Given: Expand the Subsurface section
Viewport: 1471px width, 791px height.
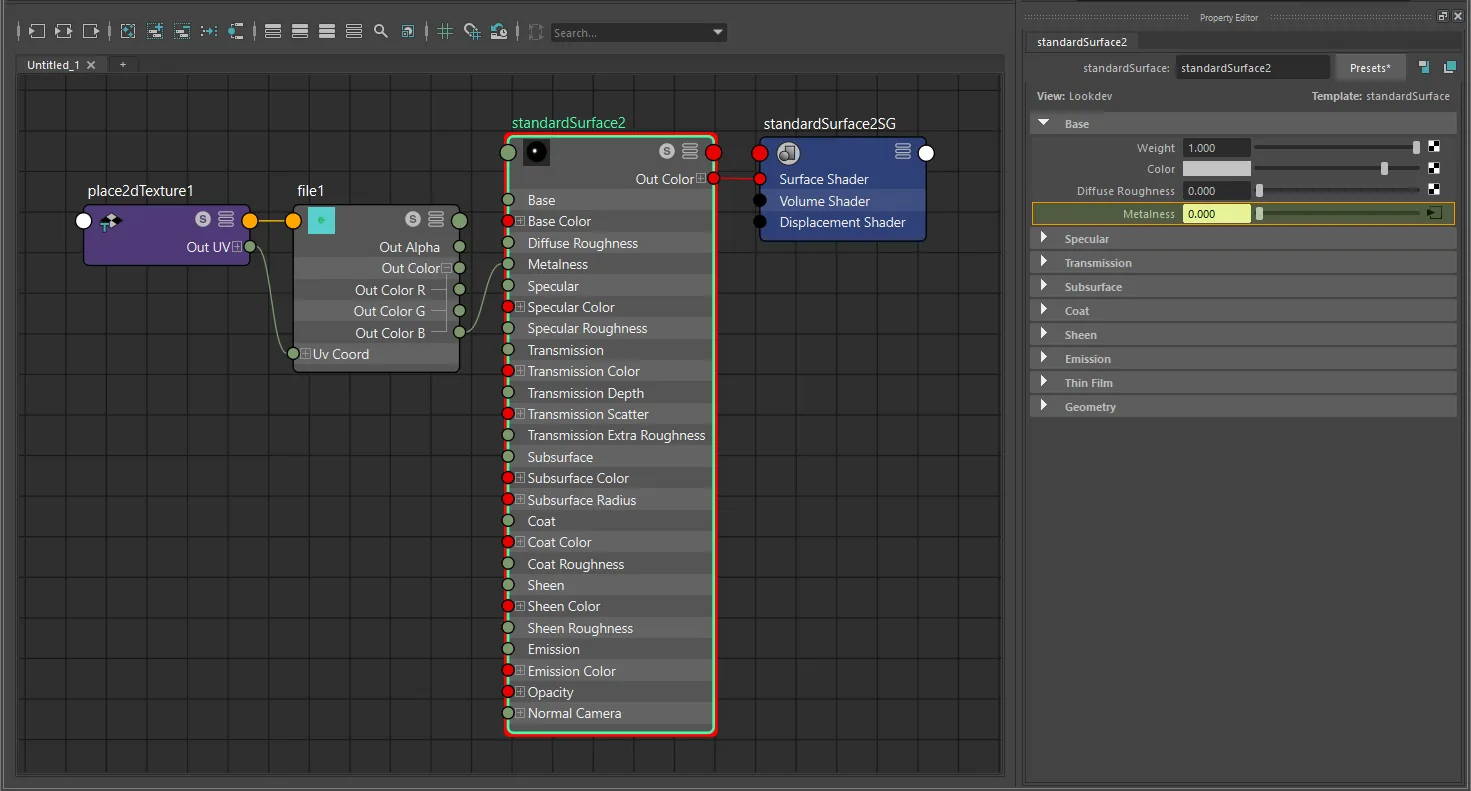Looking at the screenshot, I should [x=1044, y=287].
